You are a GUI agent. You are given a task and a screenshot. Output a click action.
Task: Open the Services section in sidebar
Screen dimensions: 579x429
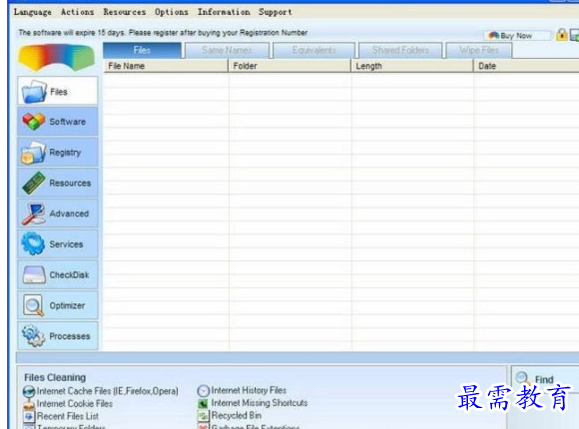[58, 244]
